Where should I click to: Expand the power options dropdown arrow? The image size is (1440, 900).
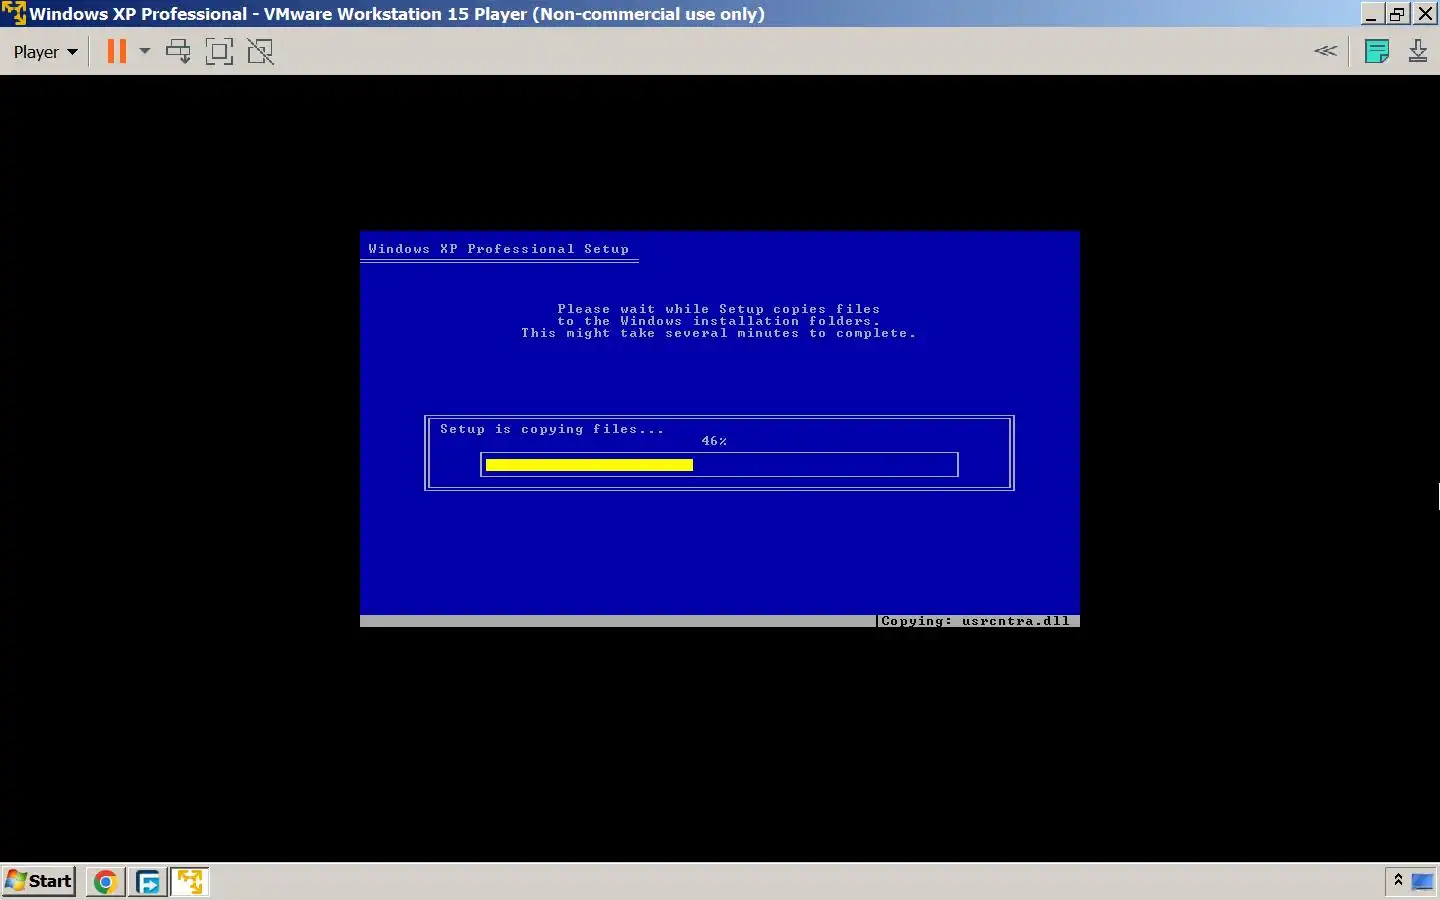click(x=144, y=51)
